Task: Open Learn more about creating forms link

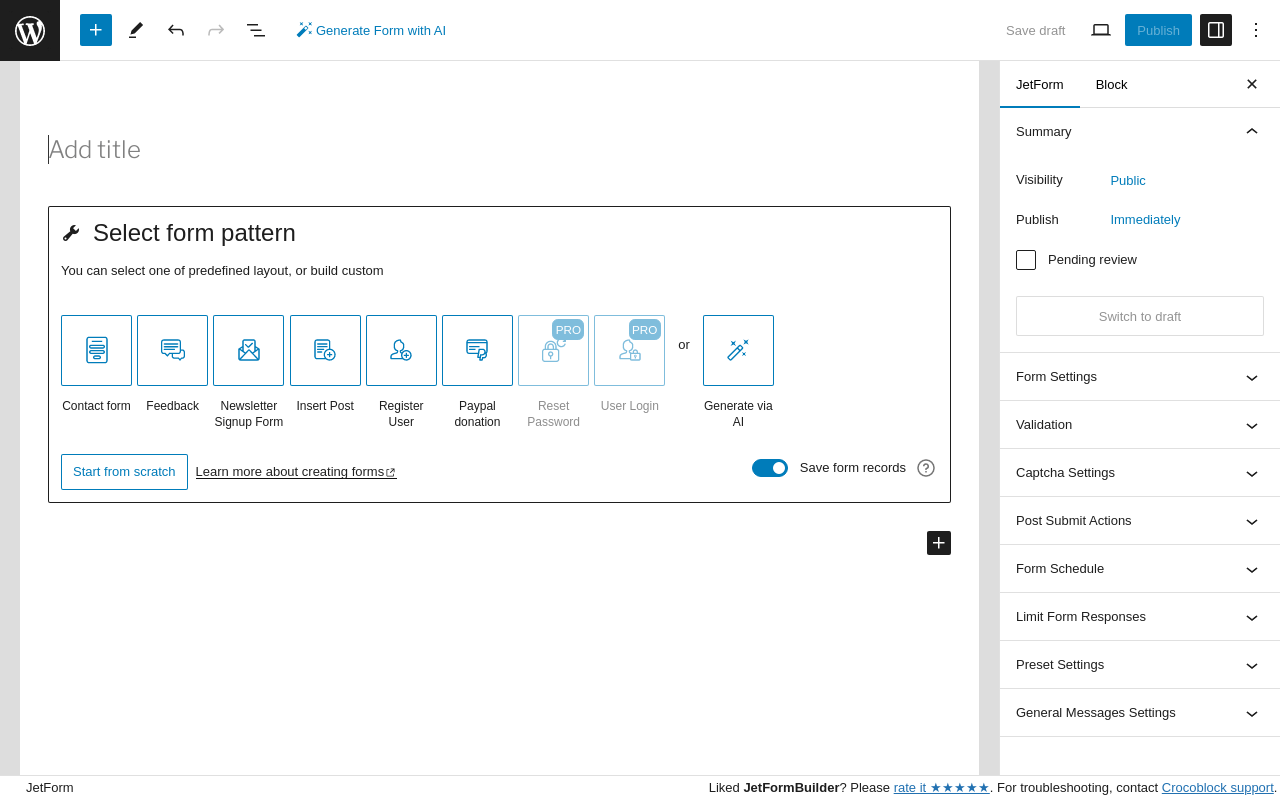Action: pyautogui.click(x=296, y=472)
